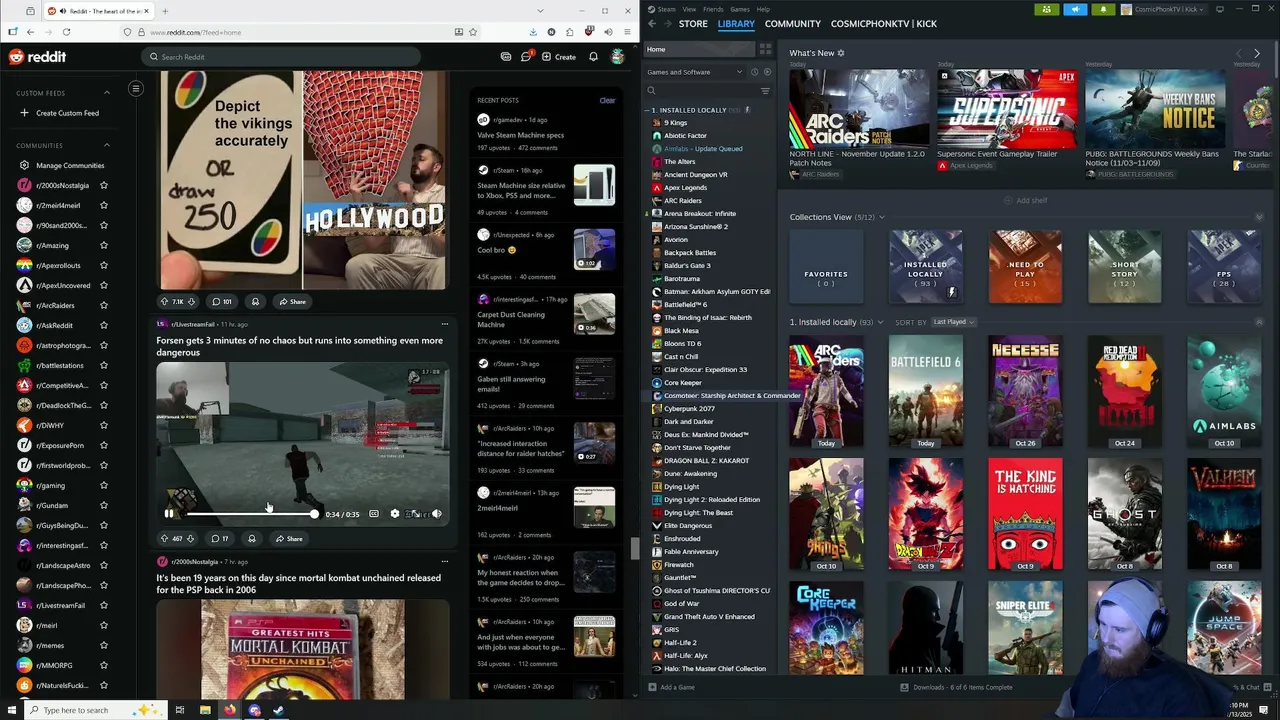The height and width of the screenshot is (720, 1280).
Task: Mute the Reddit tab via its speaker icon
Action: pyautogui.click(x=64, y=11)
